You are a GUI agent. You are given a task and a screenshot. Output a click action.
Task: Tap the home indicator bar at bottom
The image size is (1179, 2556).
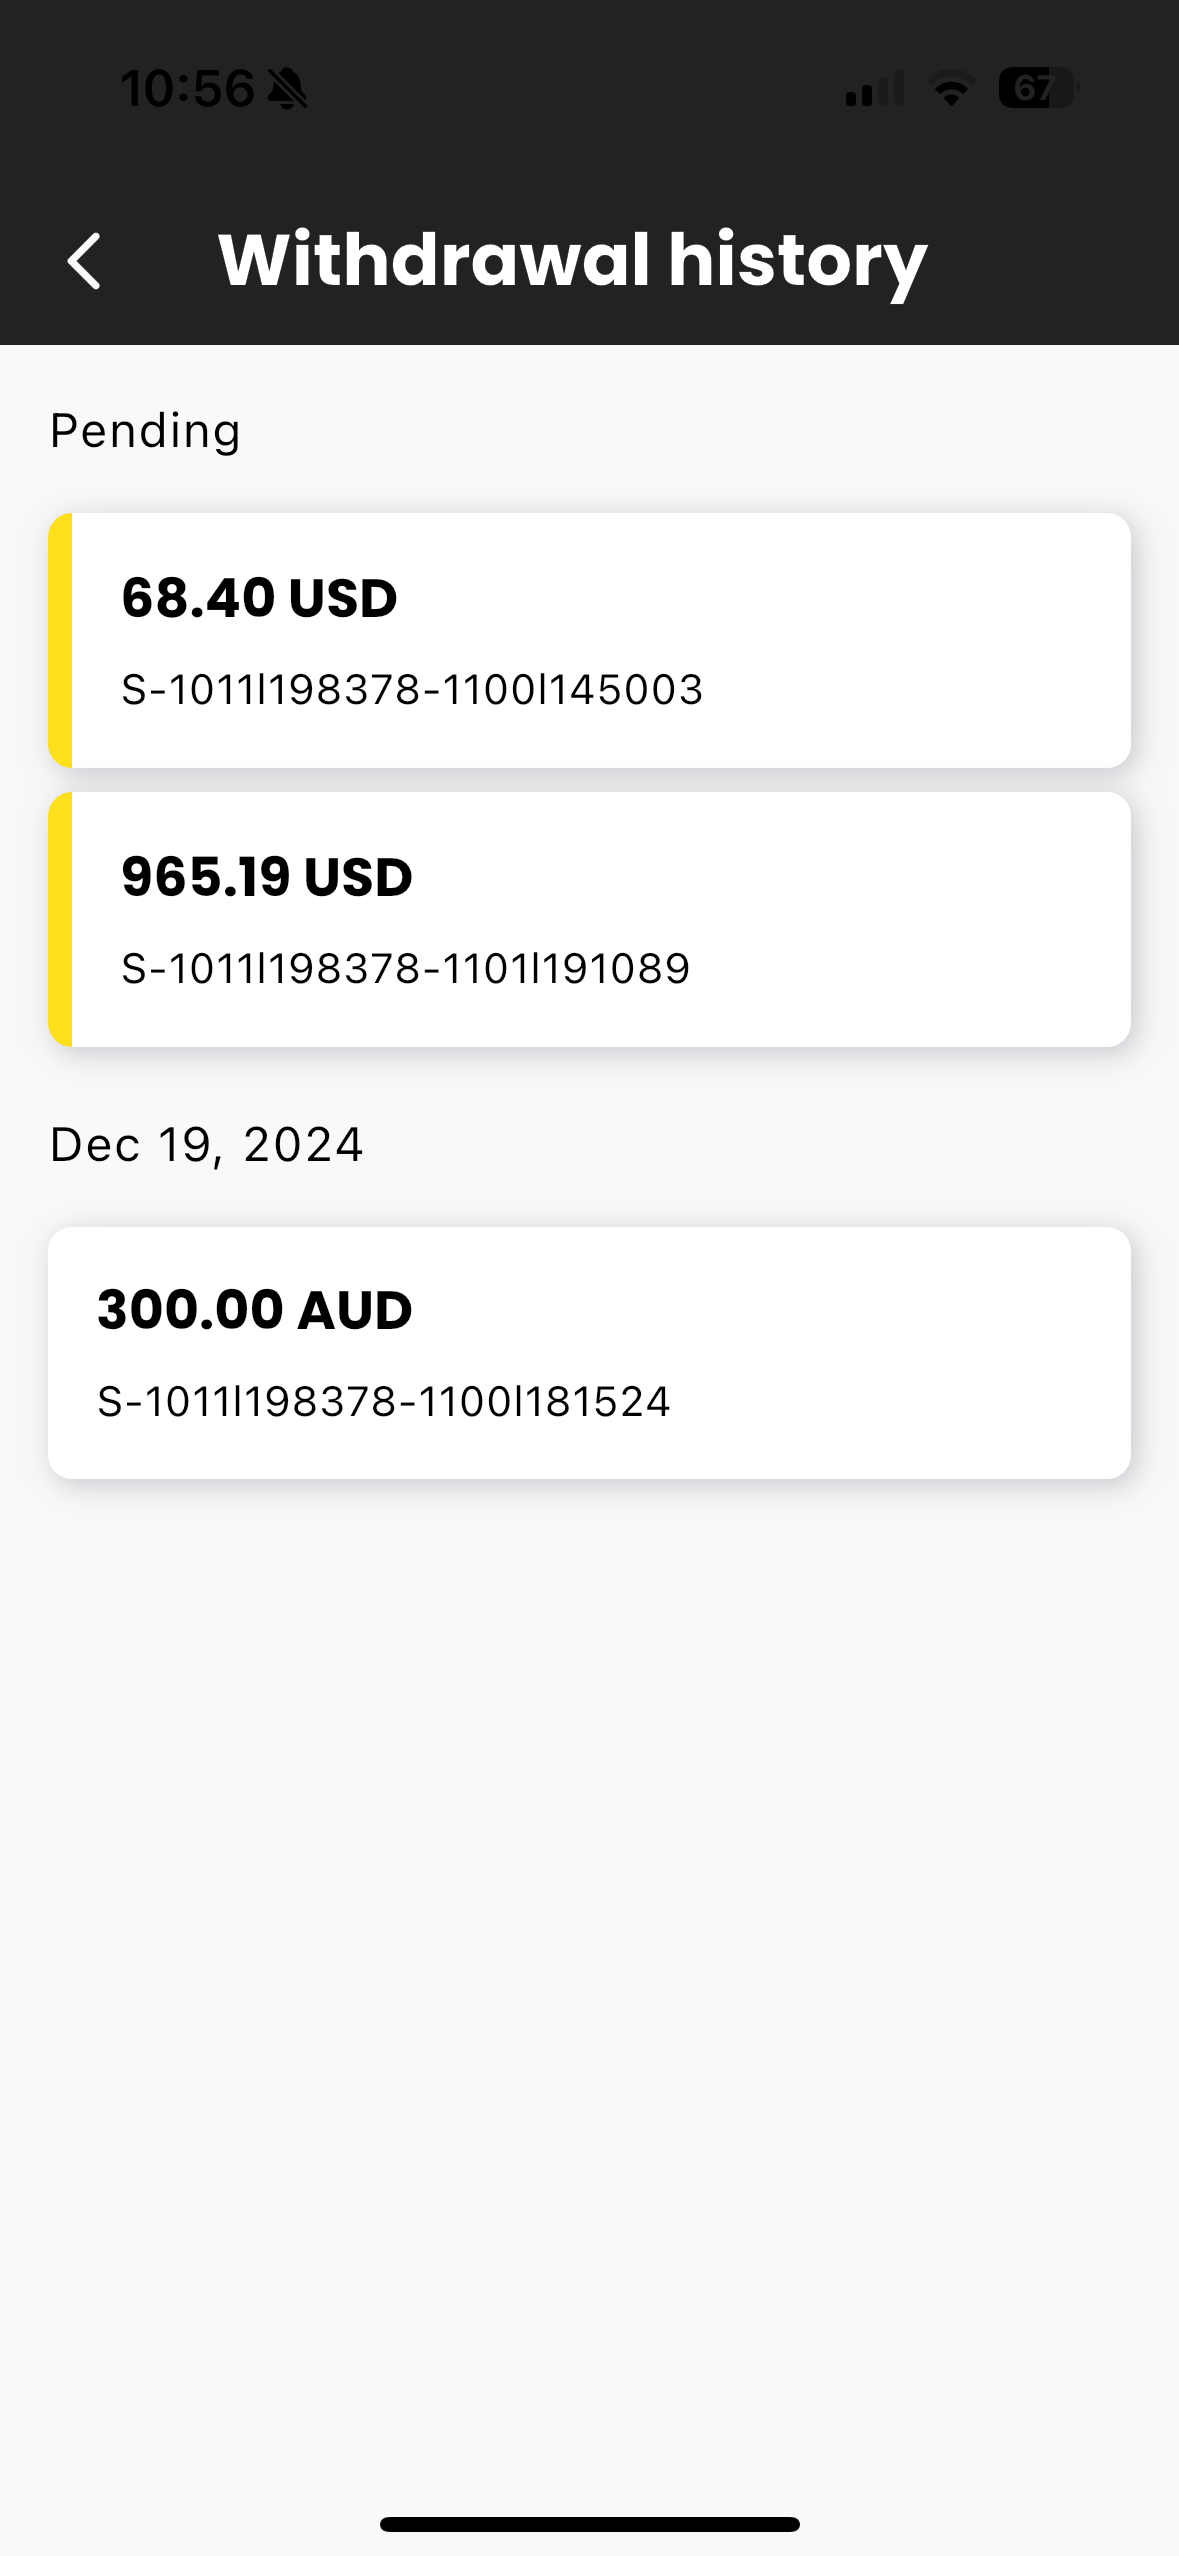(x=589, y=2524)
